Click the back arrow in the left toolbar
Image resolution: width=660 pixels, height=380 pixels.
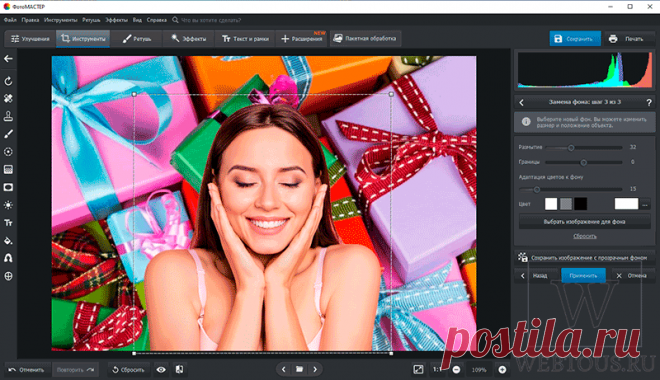point(8,59)
